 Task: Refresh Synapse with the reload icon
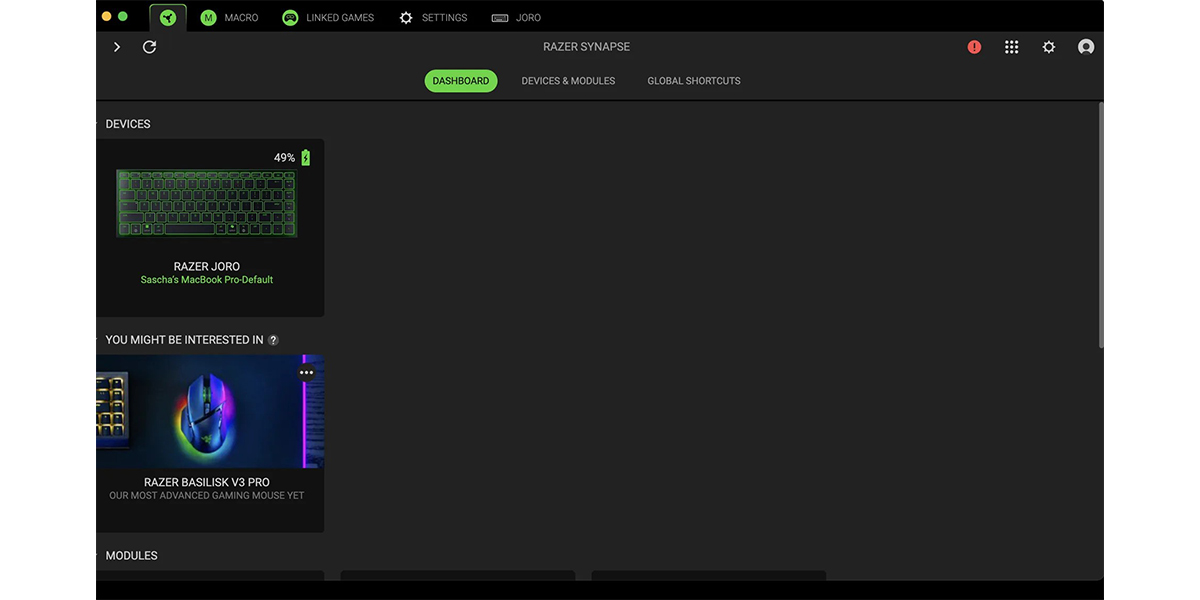point(150,47)
